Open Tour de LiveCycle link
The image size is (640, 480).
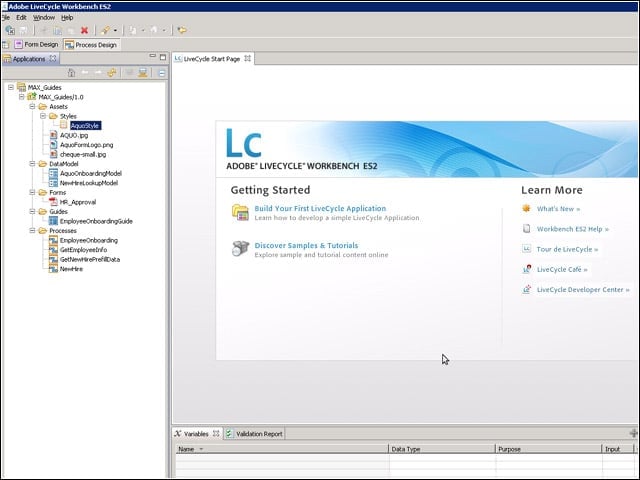point(567,249)
